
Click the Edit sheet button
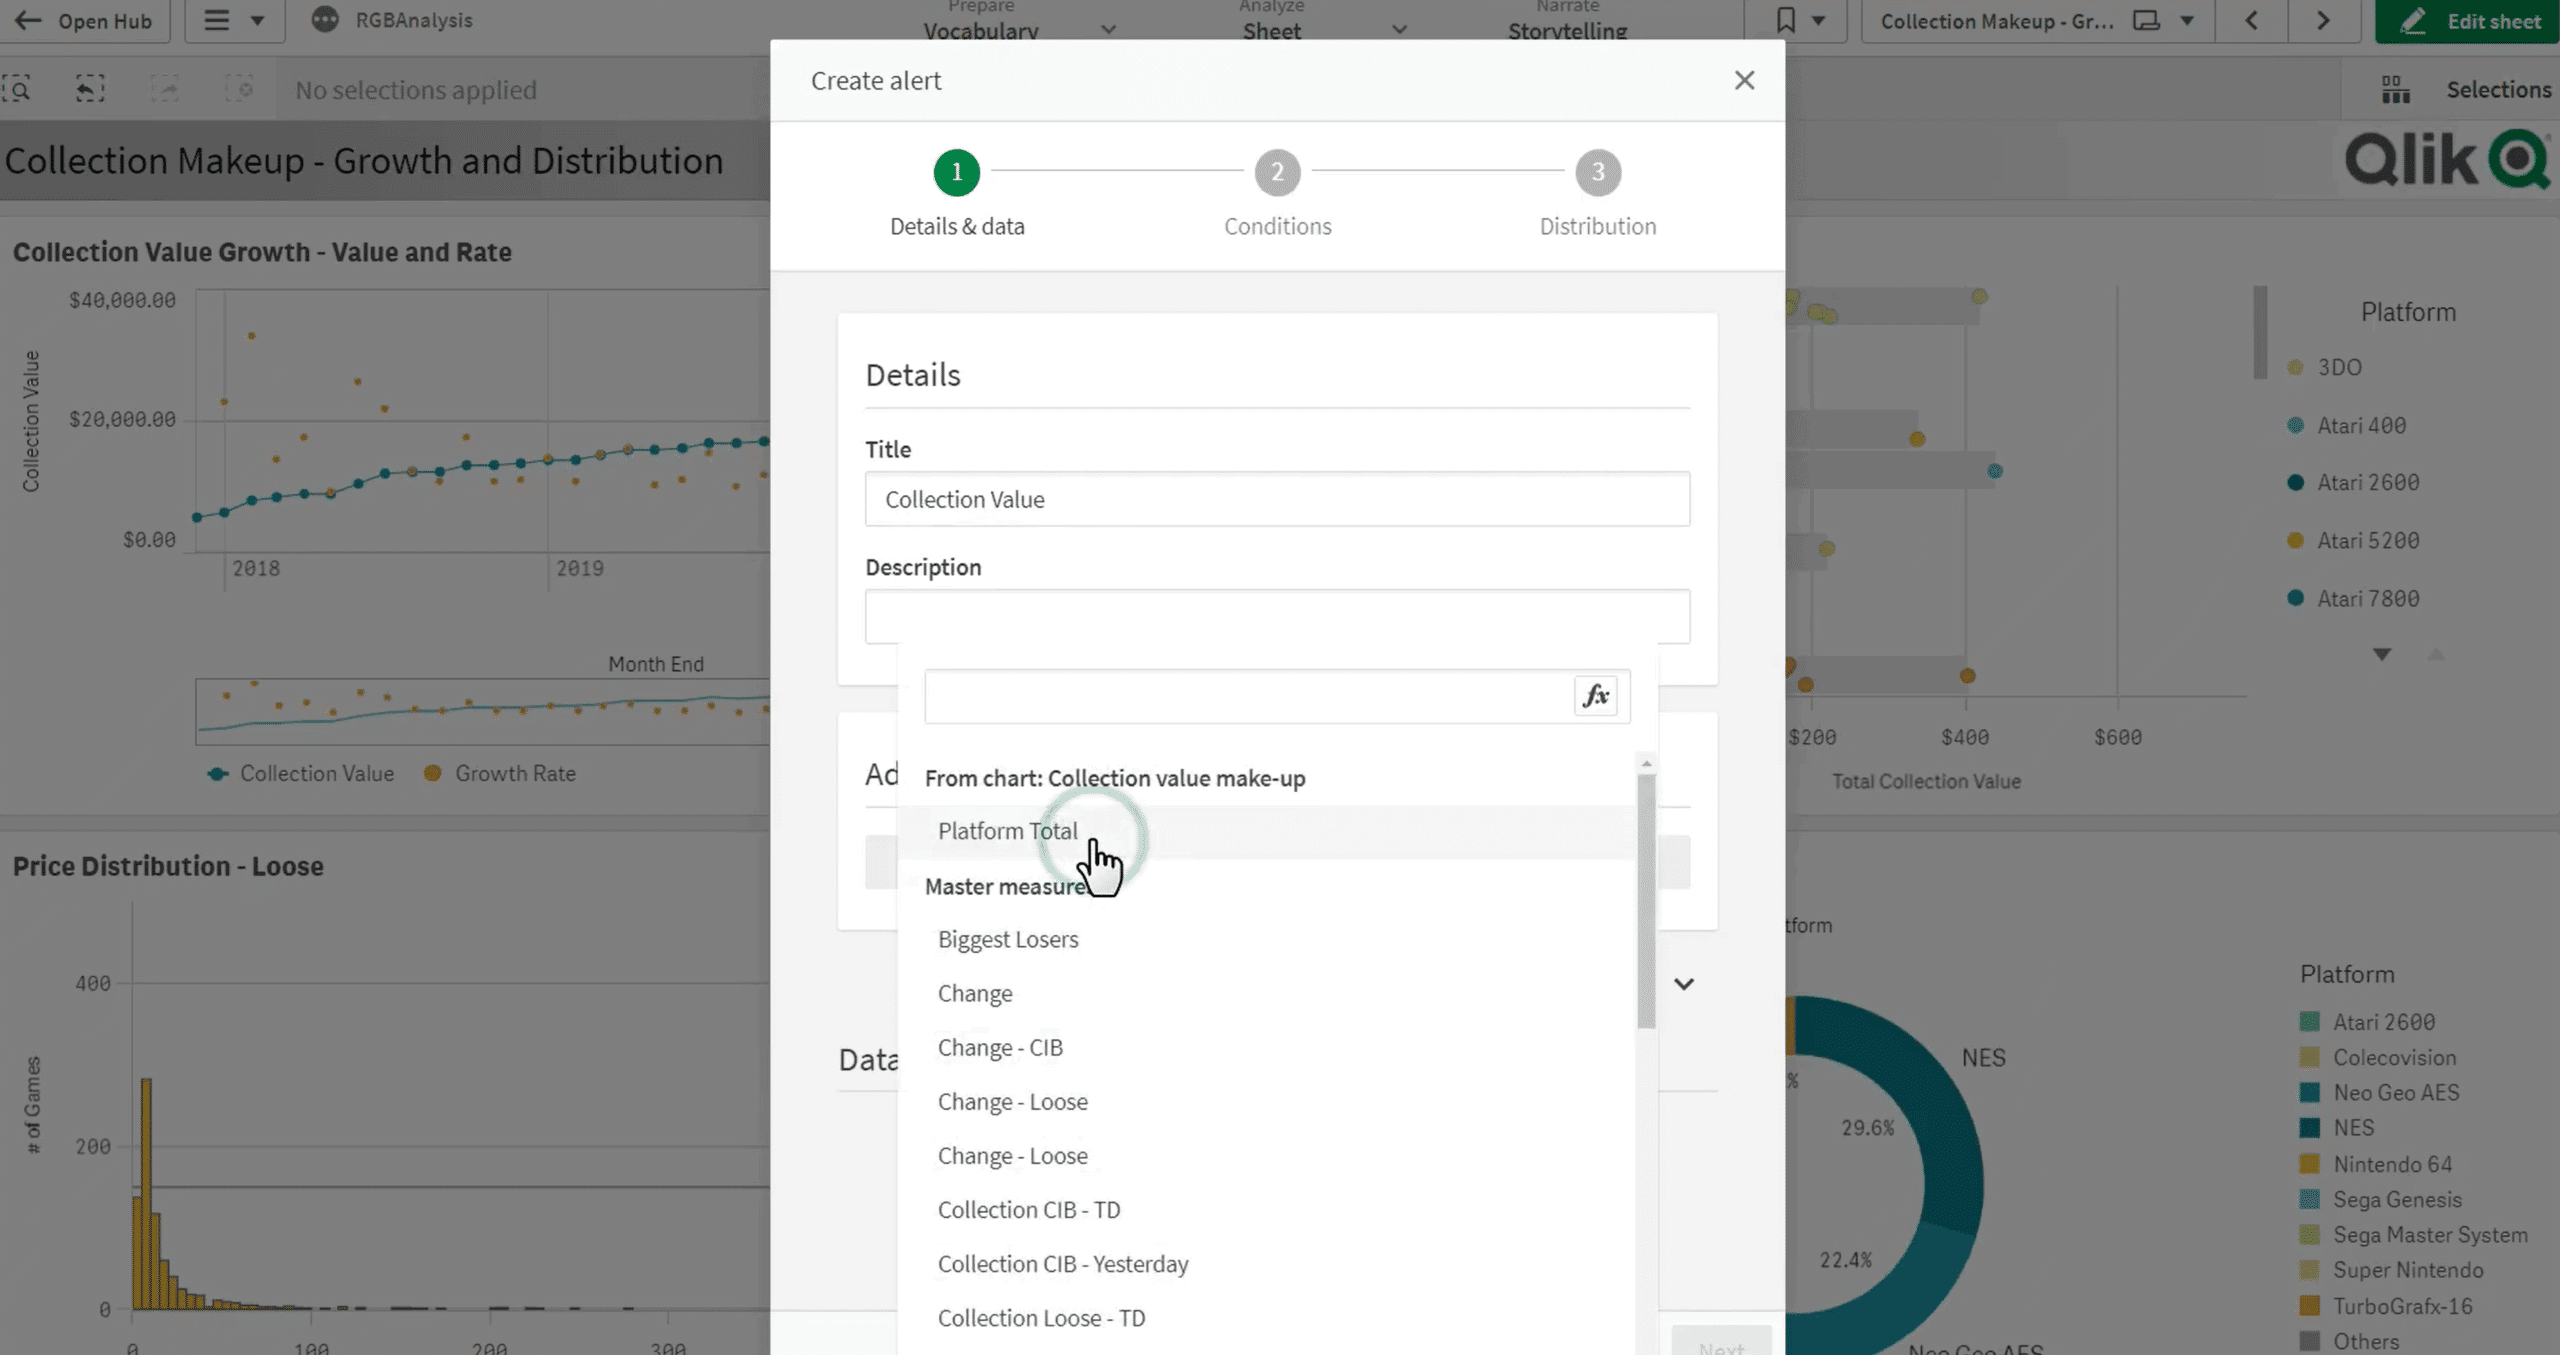tap(2468, 21)
